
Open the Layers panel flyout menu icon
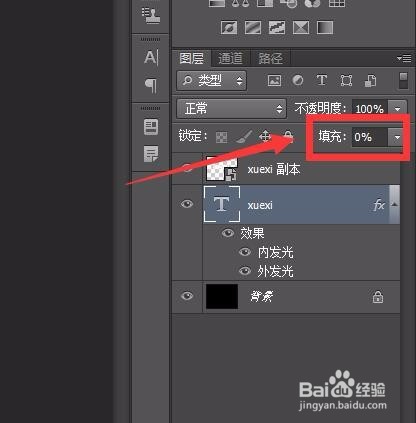(x=404, y=58)
